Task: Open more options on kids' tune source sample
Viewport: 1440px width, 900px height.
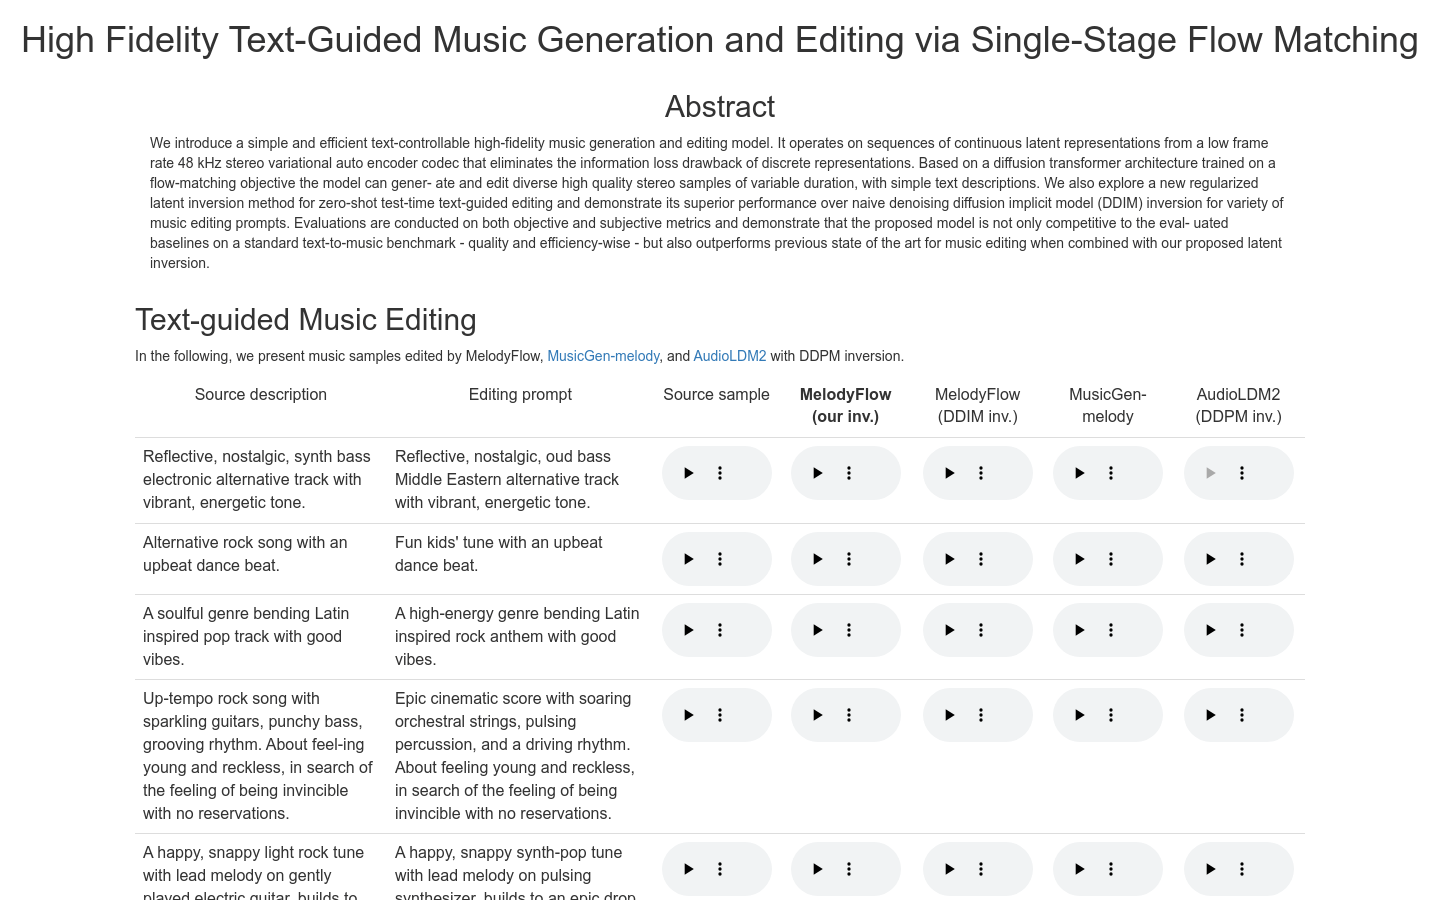Action: 720,559
